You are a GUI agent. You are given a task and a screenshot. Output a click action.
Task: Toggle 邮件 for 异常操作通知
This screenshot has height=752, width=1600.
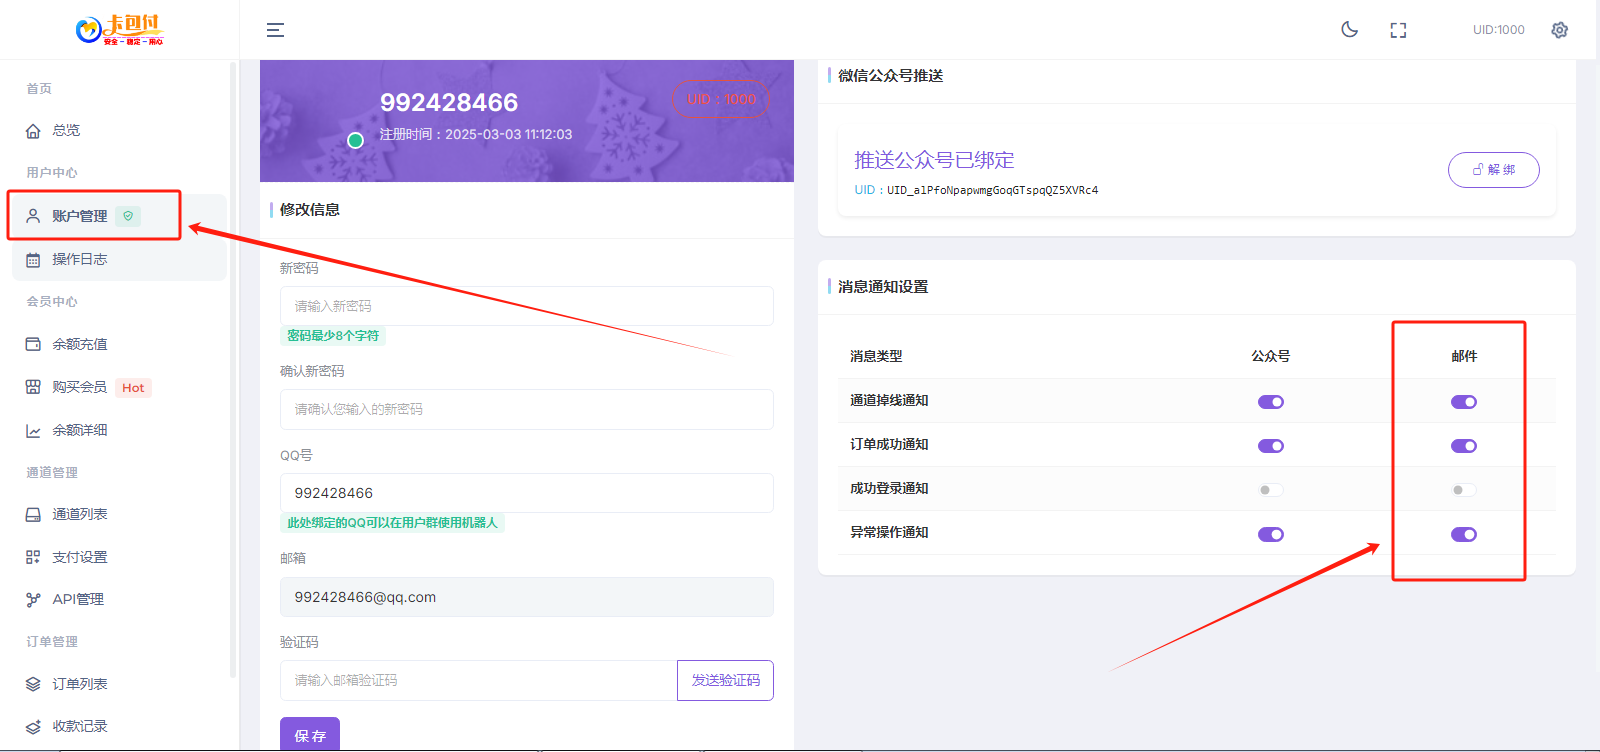coord(1464,534)
